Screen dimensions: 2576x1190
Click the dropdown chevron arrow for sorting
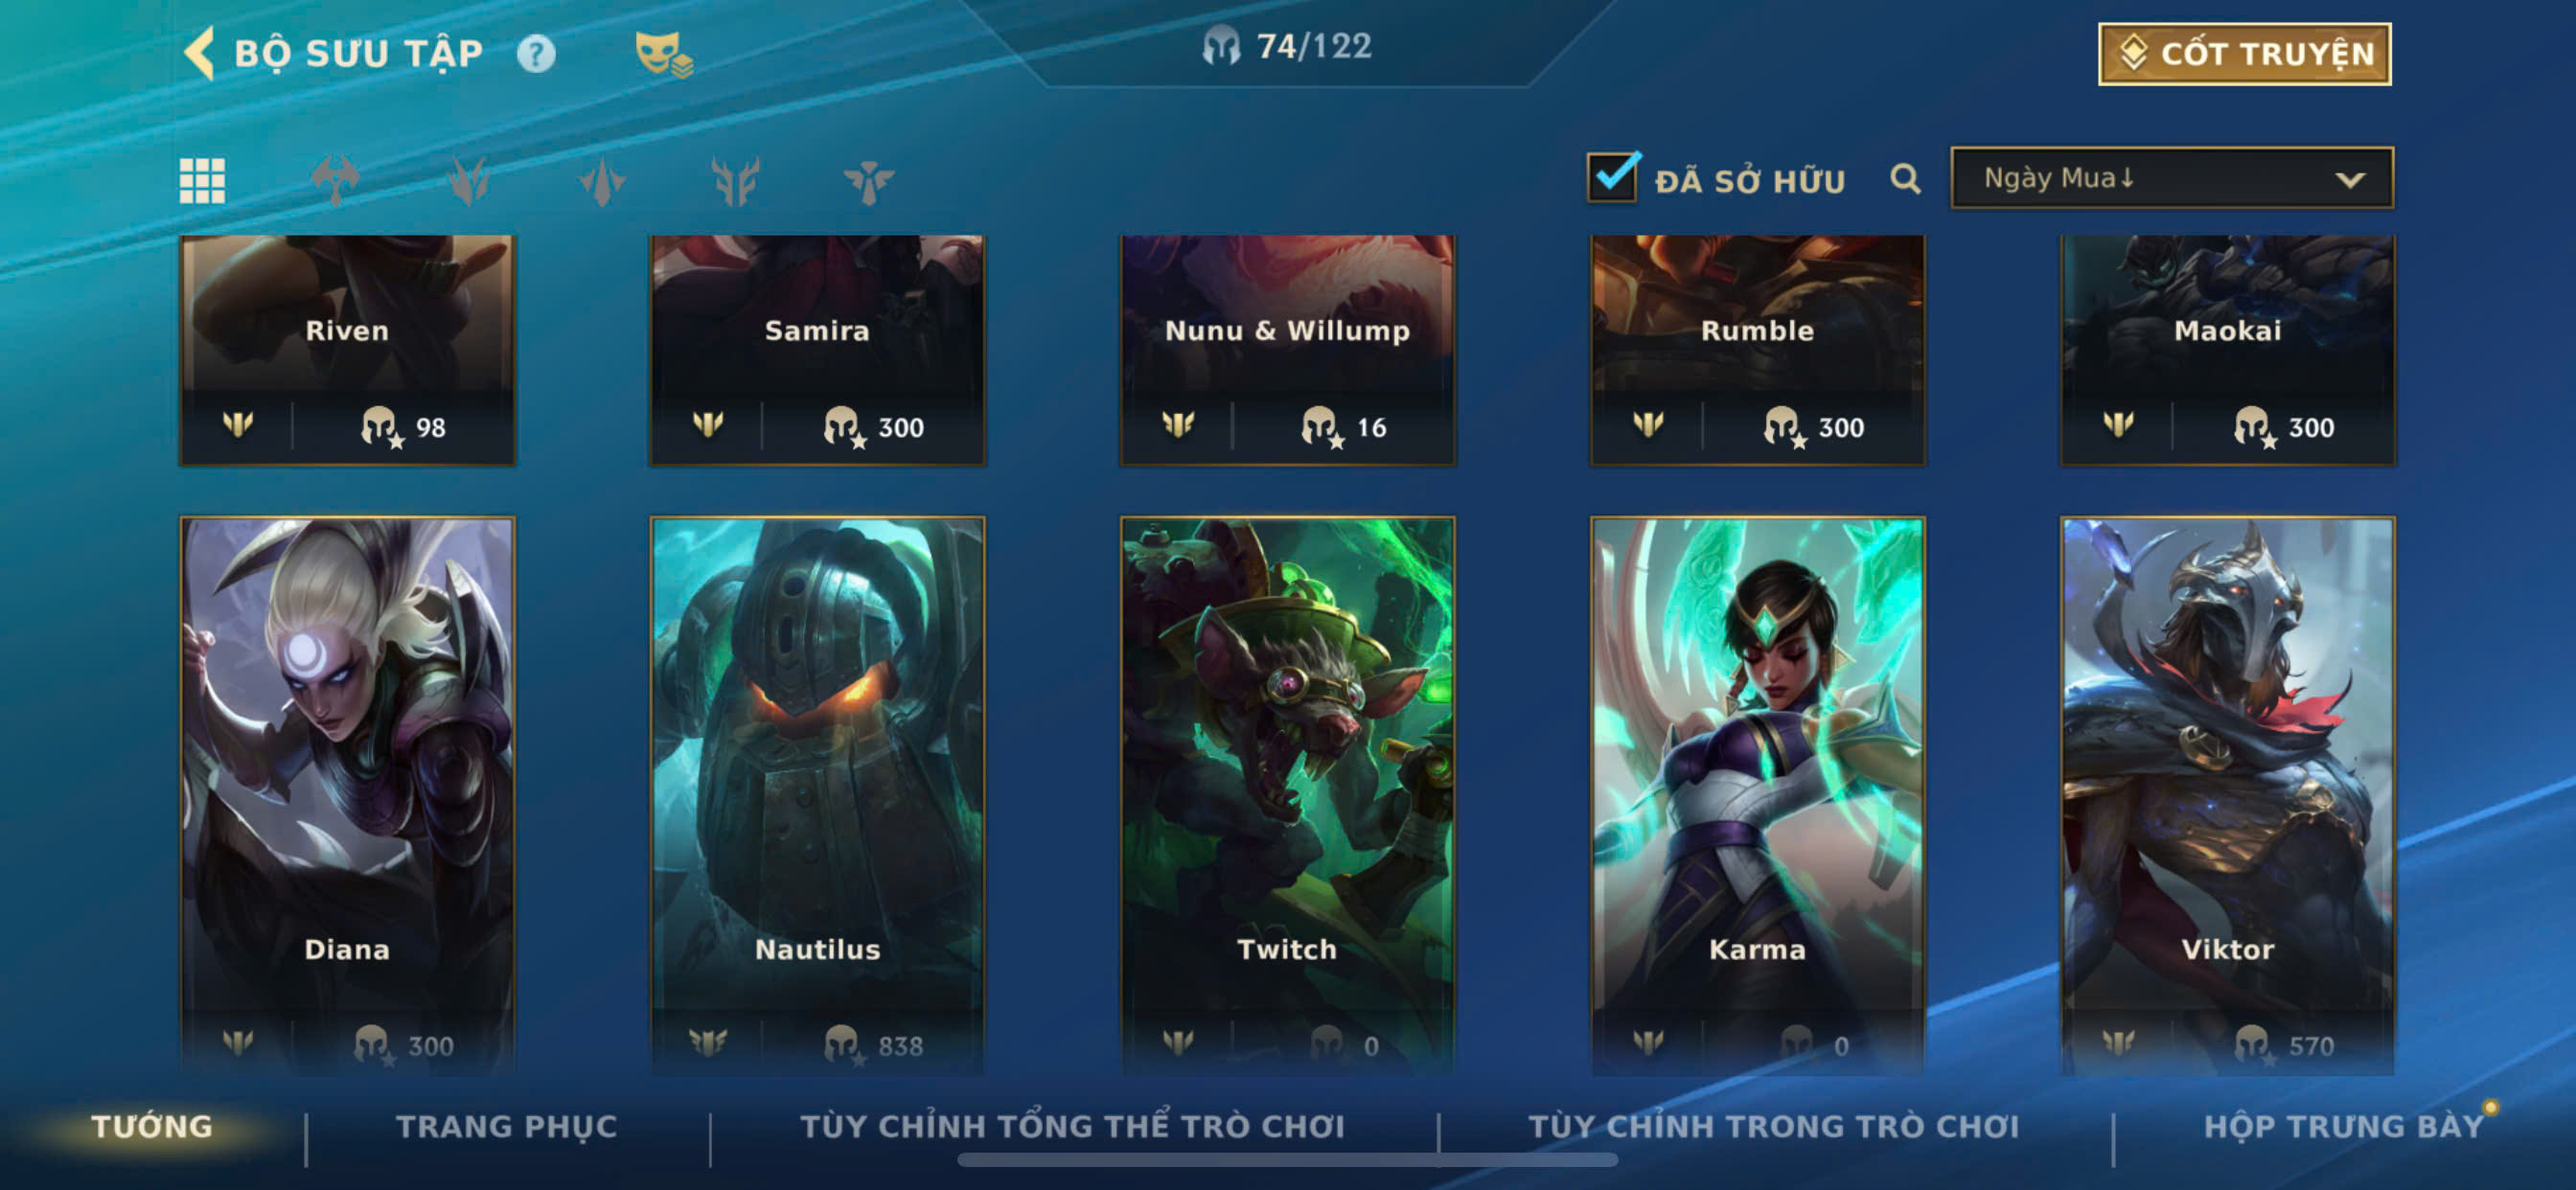coord(2349,180)
